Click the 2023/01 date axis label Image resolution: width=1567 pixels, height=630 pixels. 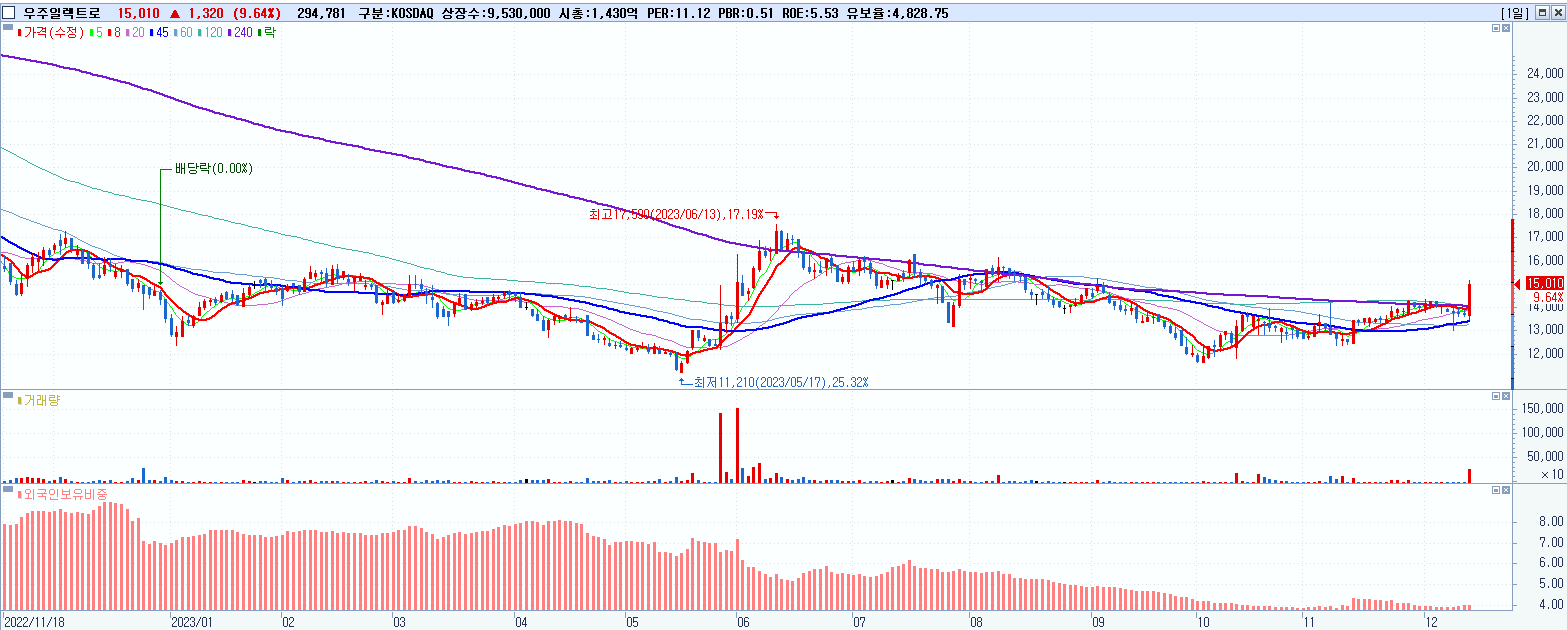(x=192, y=620)
